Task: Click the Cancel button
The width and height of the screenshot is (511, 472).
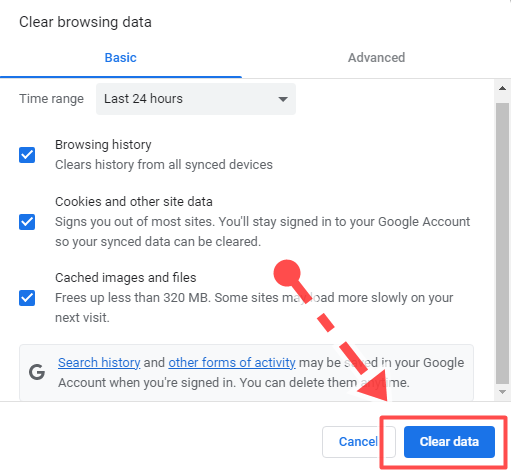Action: pyautogui.click(x=358, y=442)
